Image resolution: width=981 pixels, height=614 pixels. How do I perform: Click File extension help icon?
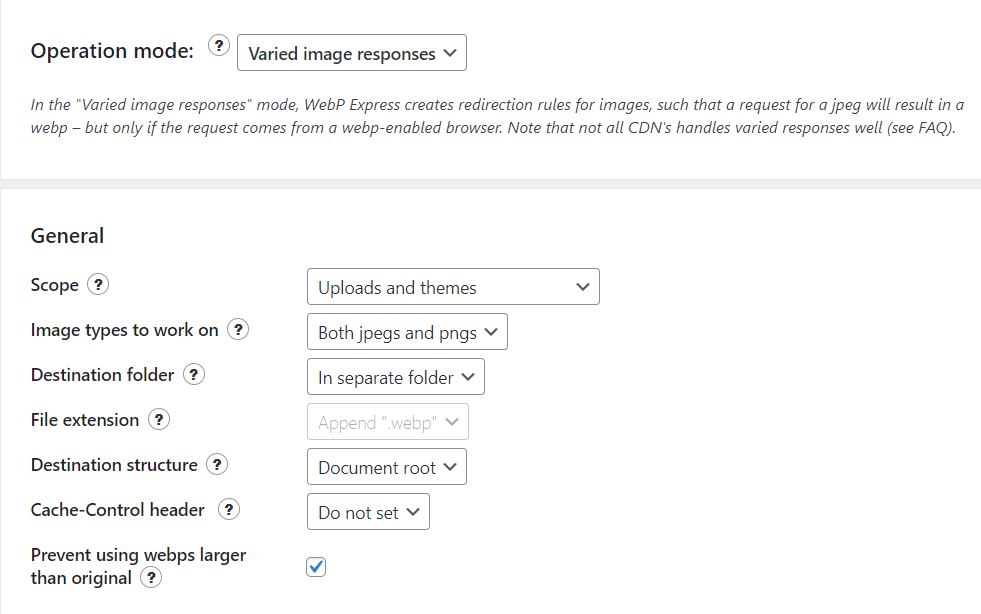(158, 420)
